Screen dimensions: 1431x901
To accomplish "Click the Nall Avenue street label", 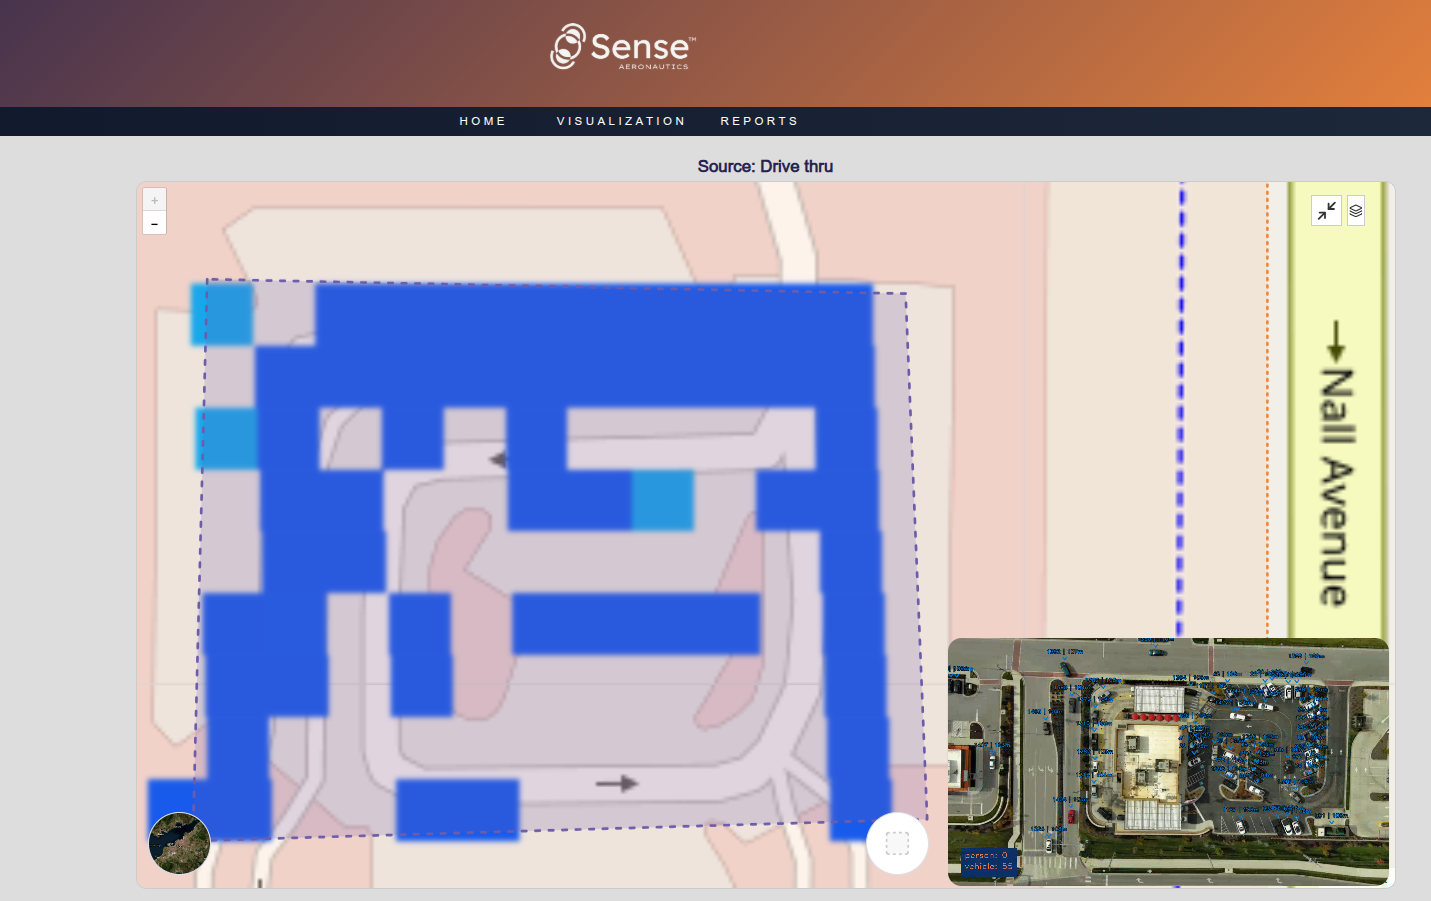I will point(1336,487).
